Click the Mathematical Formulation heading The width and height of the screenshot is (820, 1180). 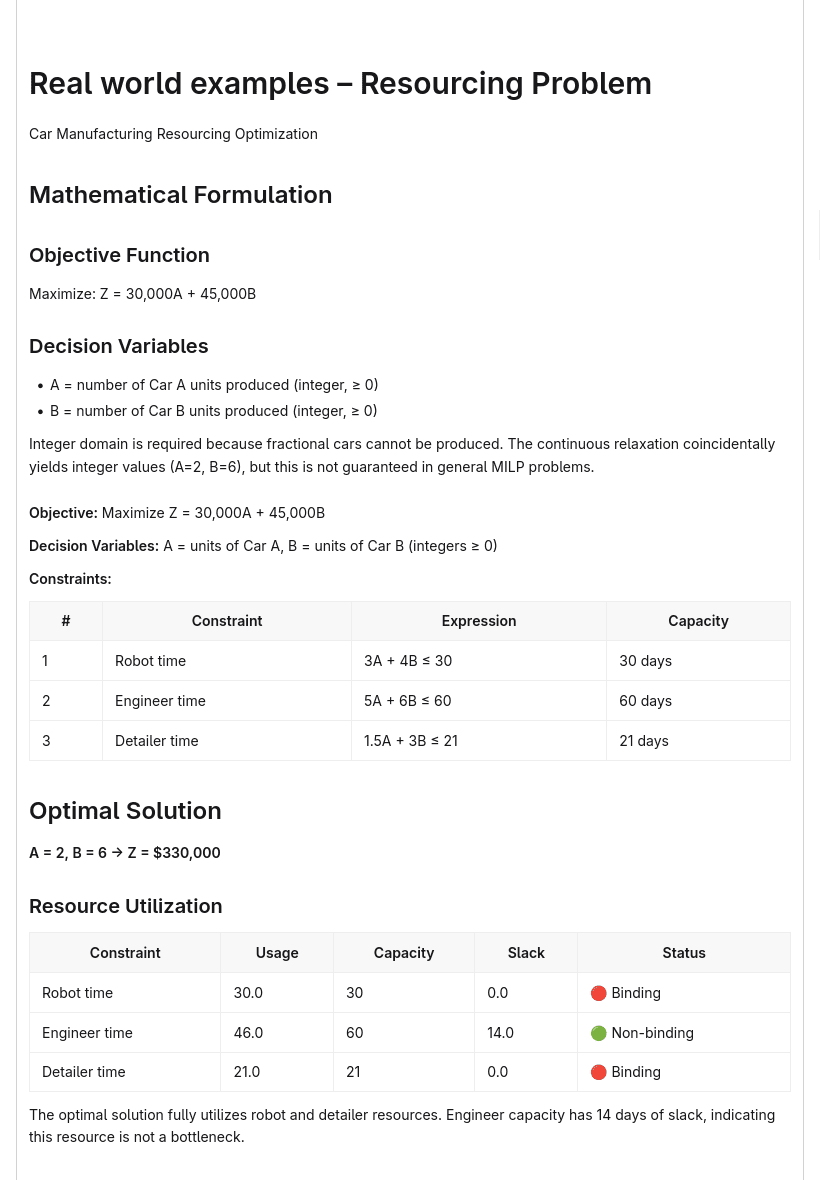pyautogui.click(x=181, y=195)
